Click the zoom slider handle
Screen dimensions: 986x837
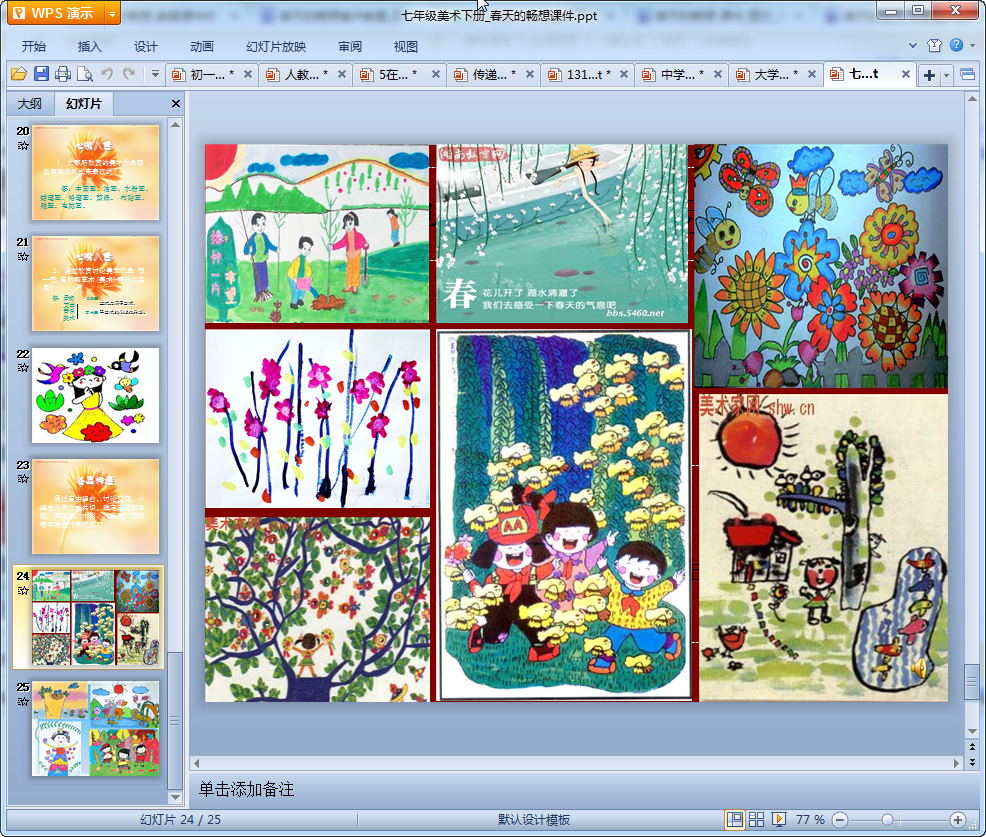[887, 819]
